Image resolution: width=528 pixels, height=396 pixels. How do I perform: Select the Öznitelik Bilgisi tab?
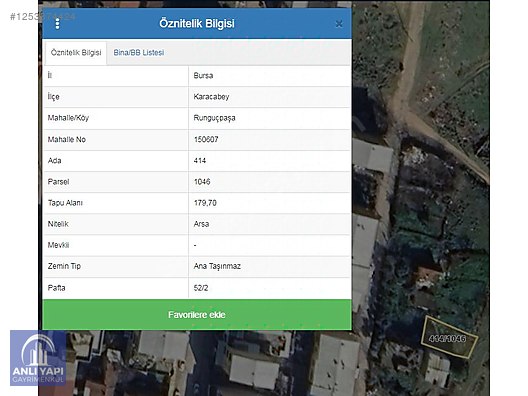click(x=76, y=53)
